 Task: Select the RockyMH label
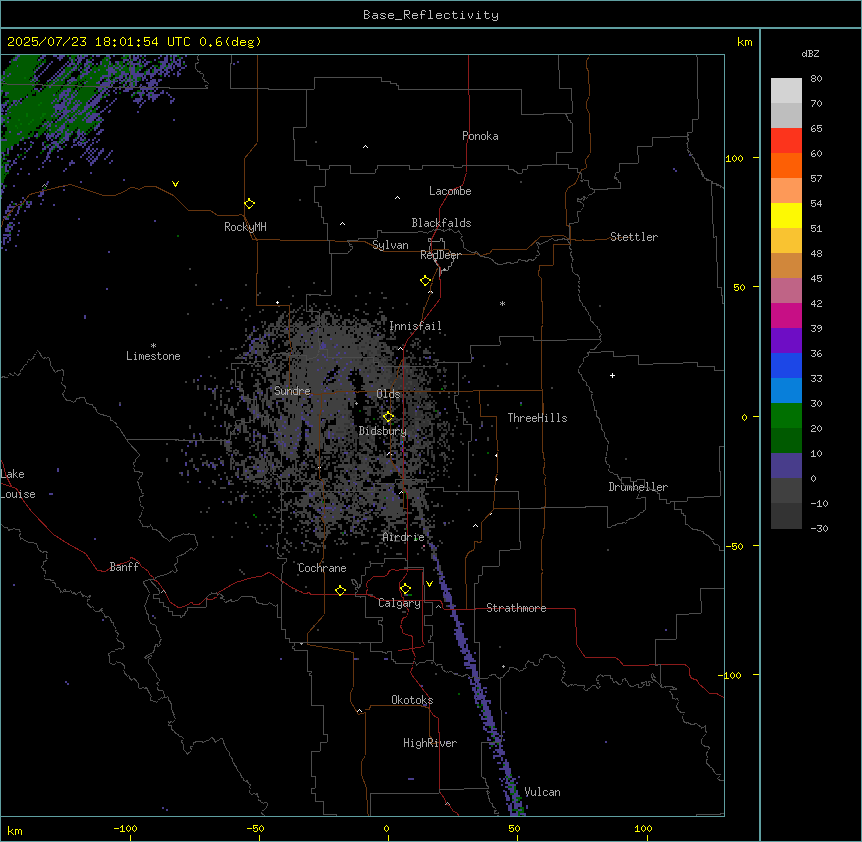[245, 227]
